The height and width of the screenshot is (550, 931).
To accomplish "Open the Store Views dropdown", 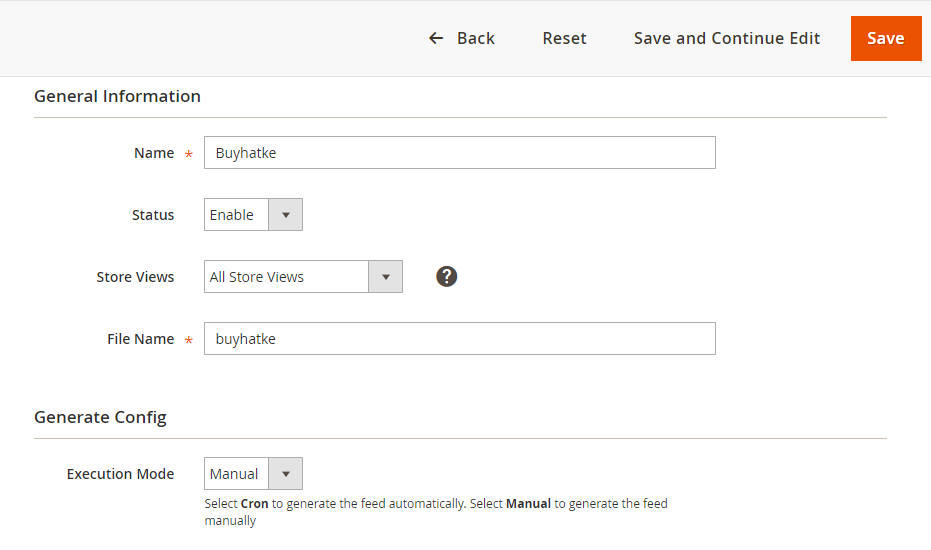I will click(303, 276).
